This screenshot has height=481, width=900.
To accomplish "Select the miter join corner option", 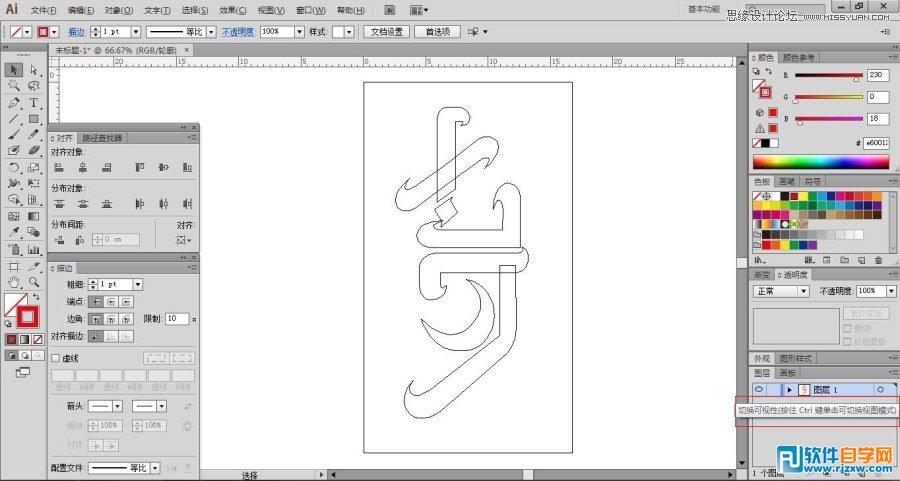I will coord(96,319).
